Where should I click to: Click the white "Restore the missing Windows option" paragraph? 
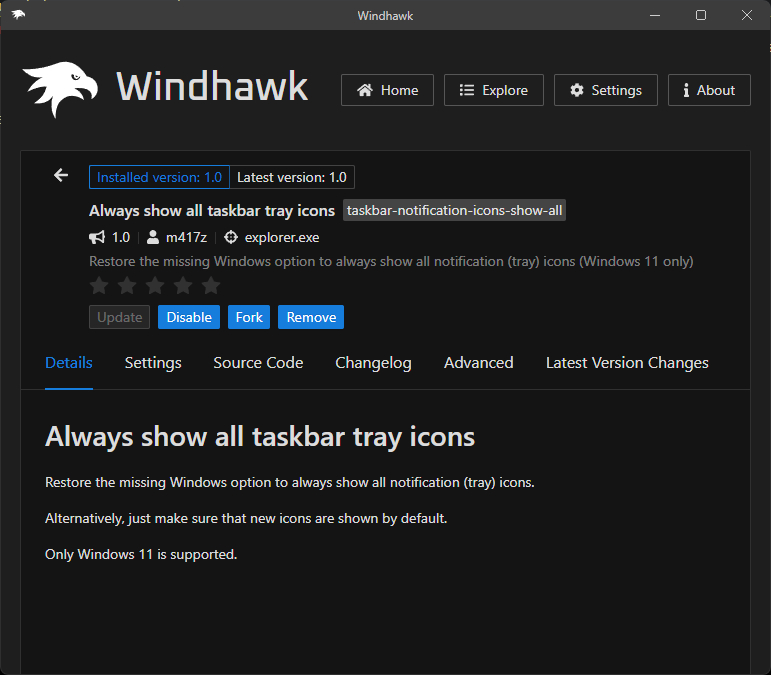(x=290, y=482)
